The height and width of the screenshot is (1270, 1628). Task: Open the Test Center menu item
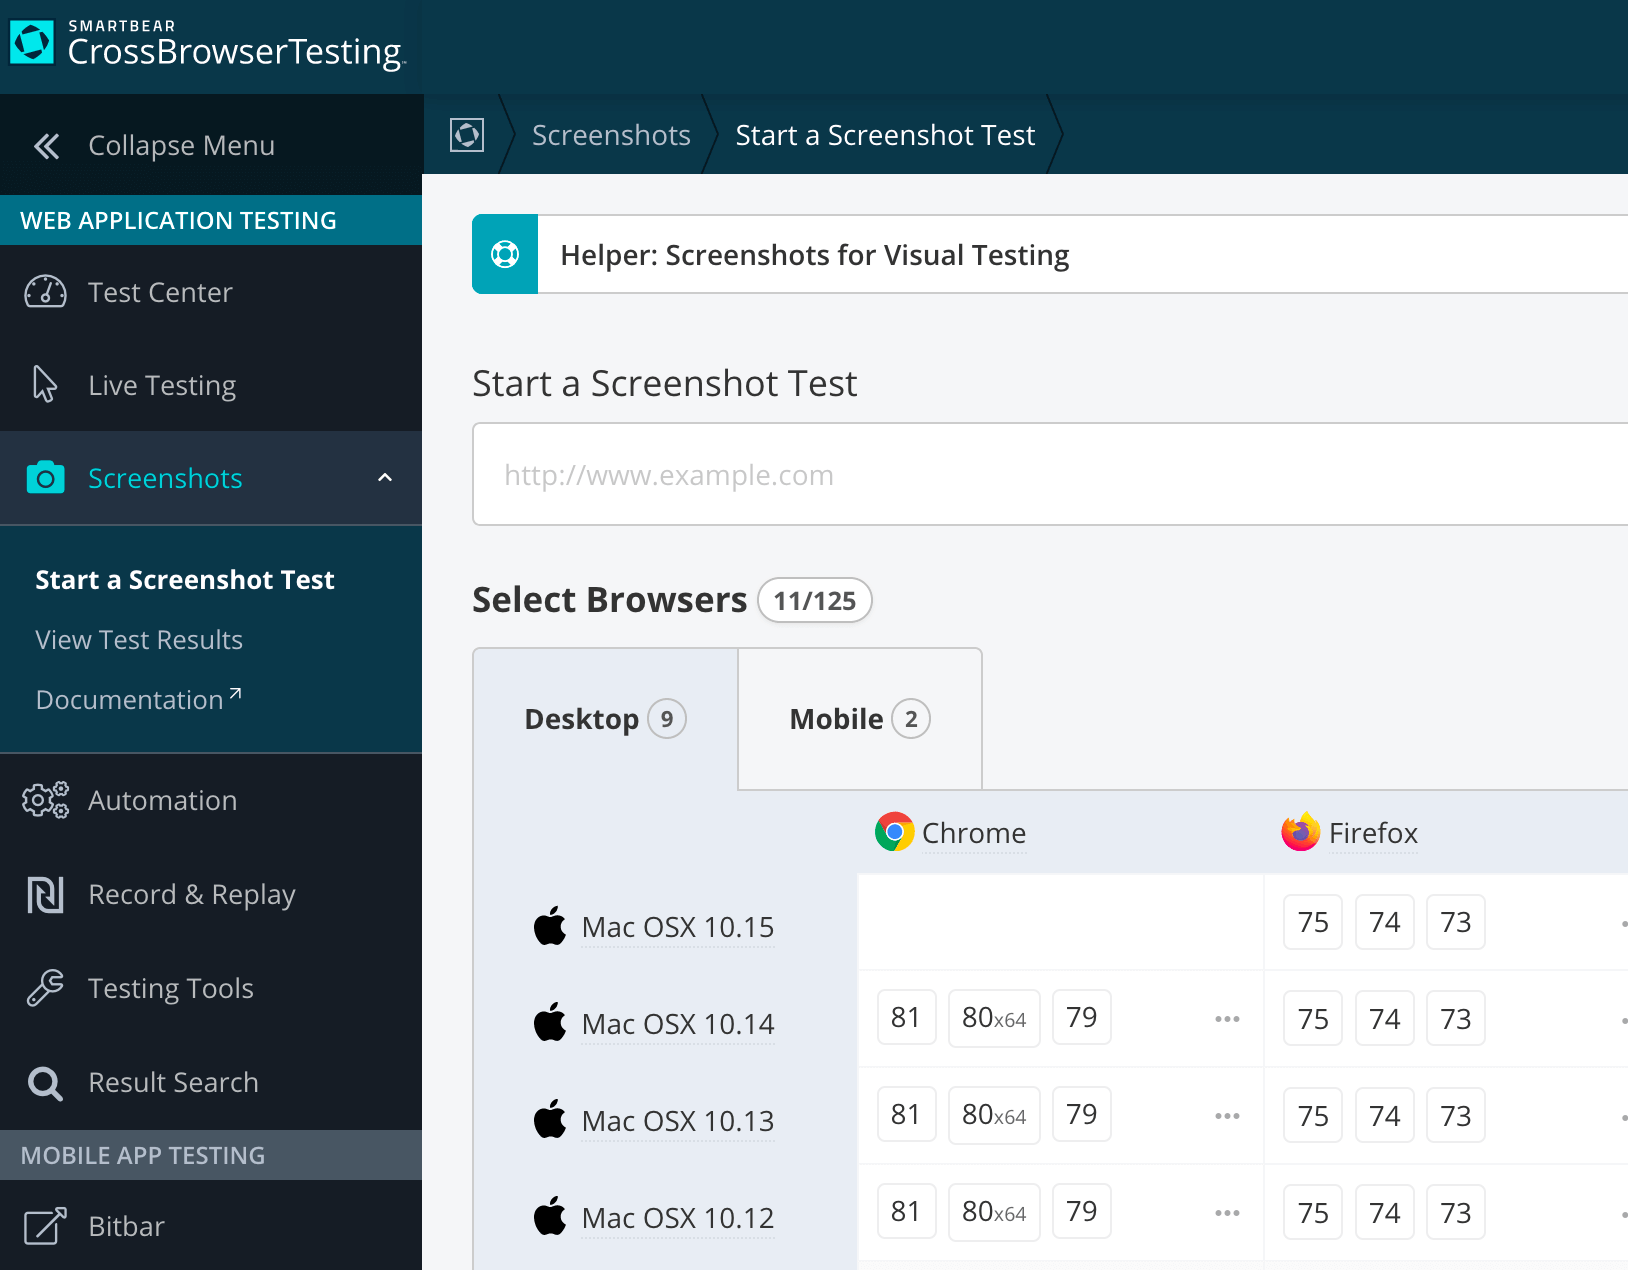click(x=211, y=292)
